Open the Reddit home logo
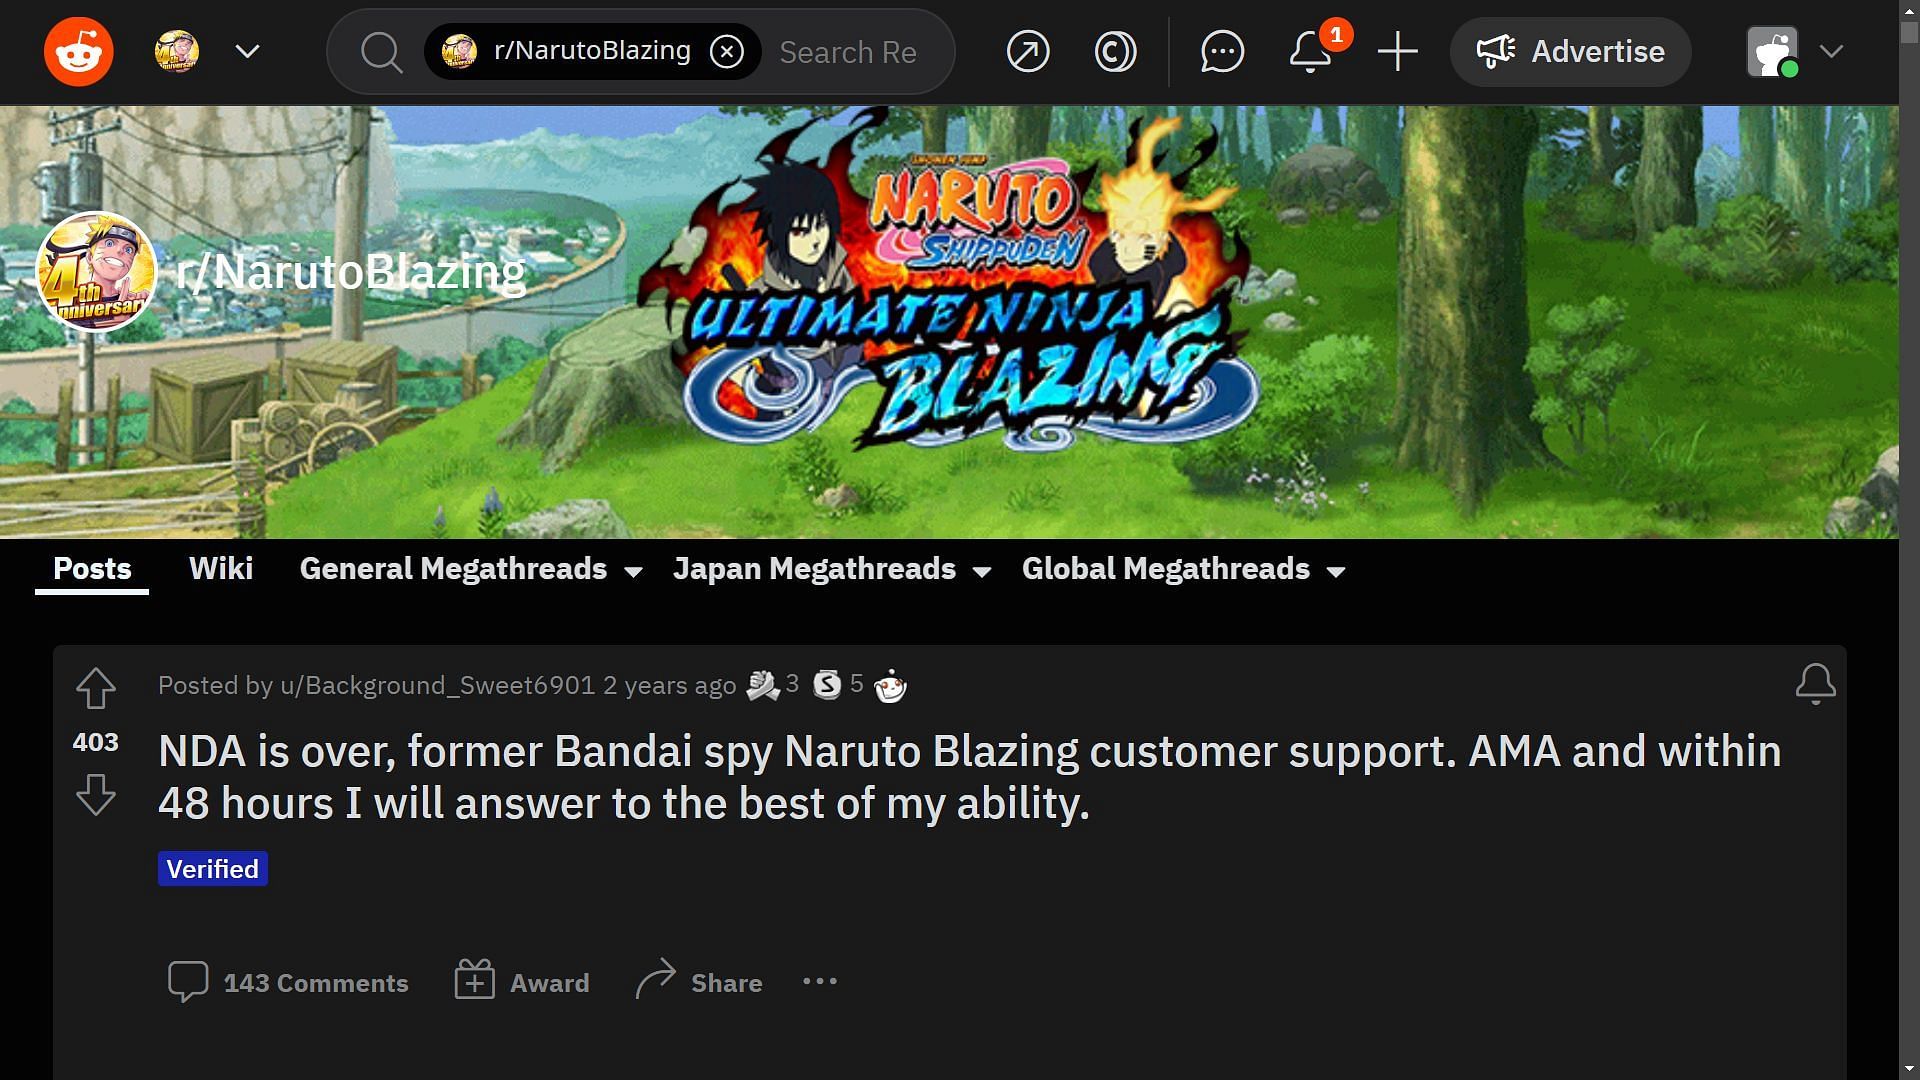Viewport: 1920px width, 1080px height. (x=78, y=51)
